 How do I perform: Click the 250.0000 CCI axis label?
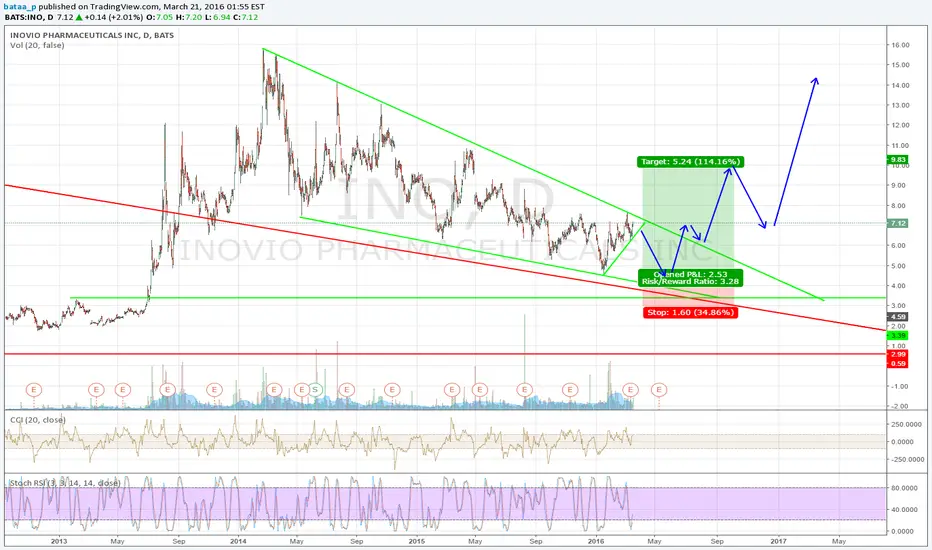(x=908, y=425)
